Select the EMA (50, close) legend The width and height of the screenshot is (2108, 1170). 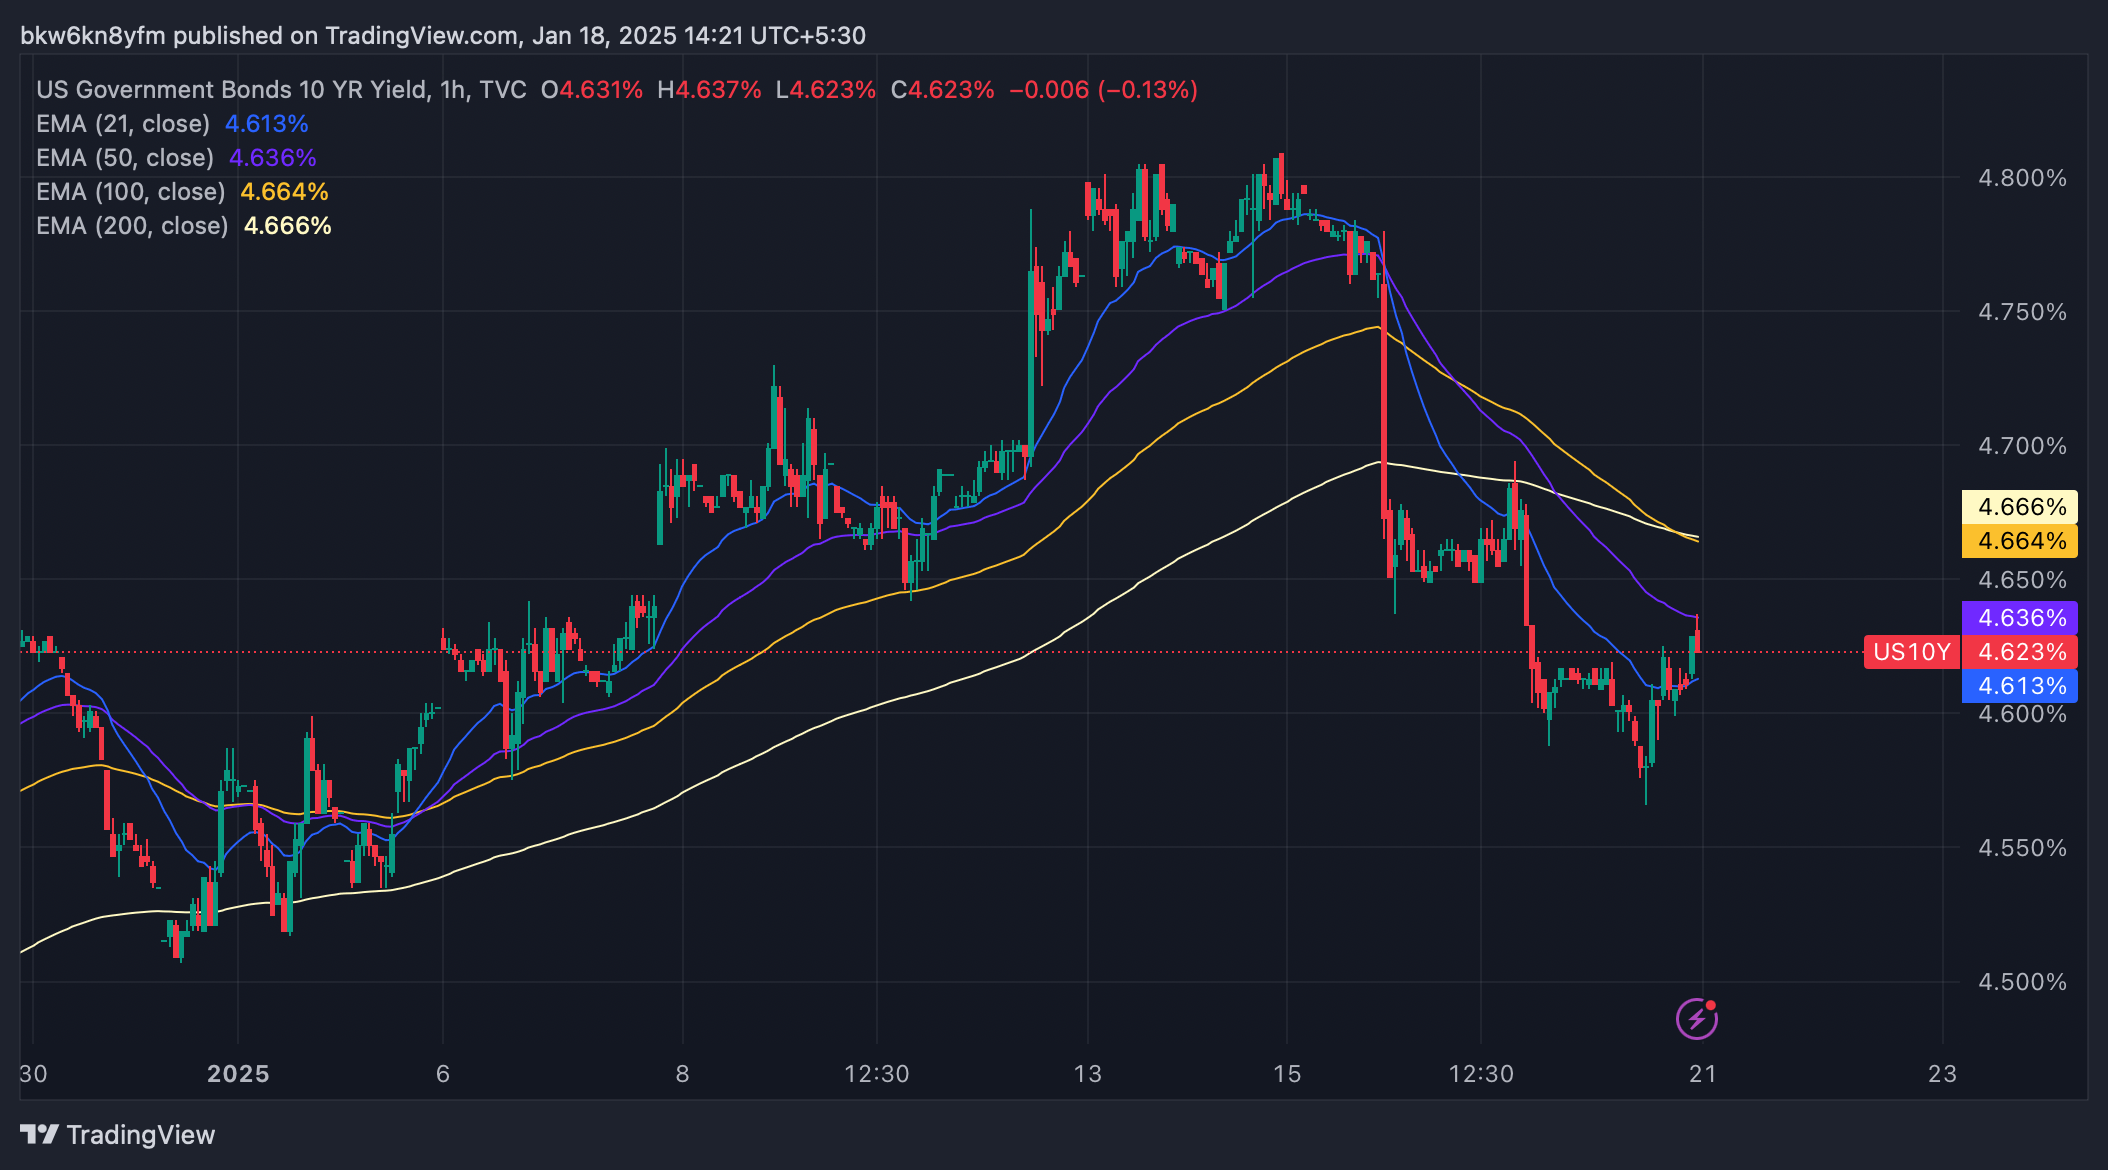(125, 158)
